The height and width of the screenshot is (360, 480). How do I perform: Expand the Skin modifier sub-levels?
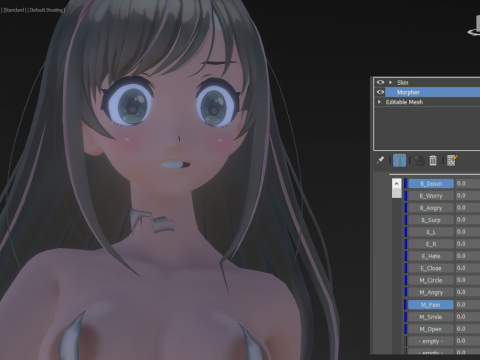coord(390,82)
